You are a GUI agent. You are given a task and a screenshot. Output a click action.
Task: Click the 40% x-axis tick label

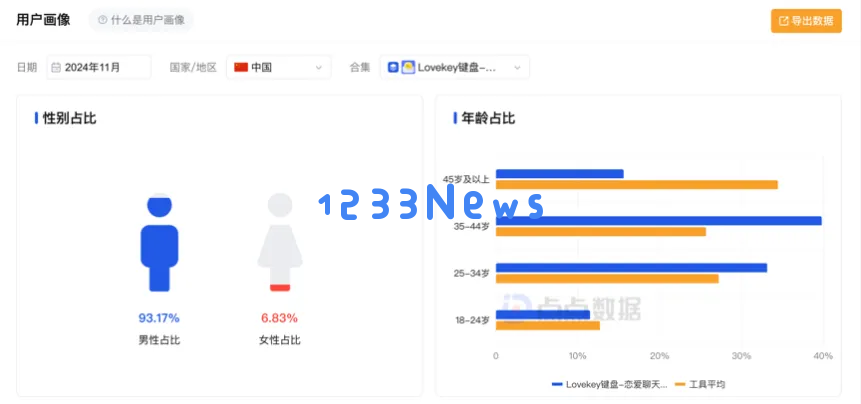point(823,356)
